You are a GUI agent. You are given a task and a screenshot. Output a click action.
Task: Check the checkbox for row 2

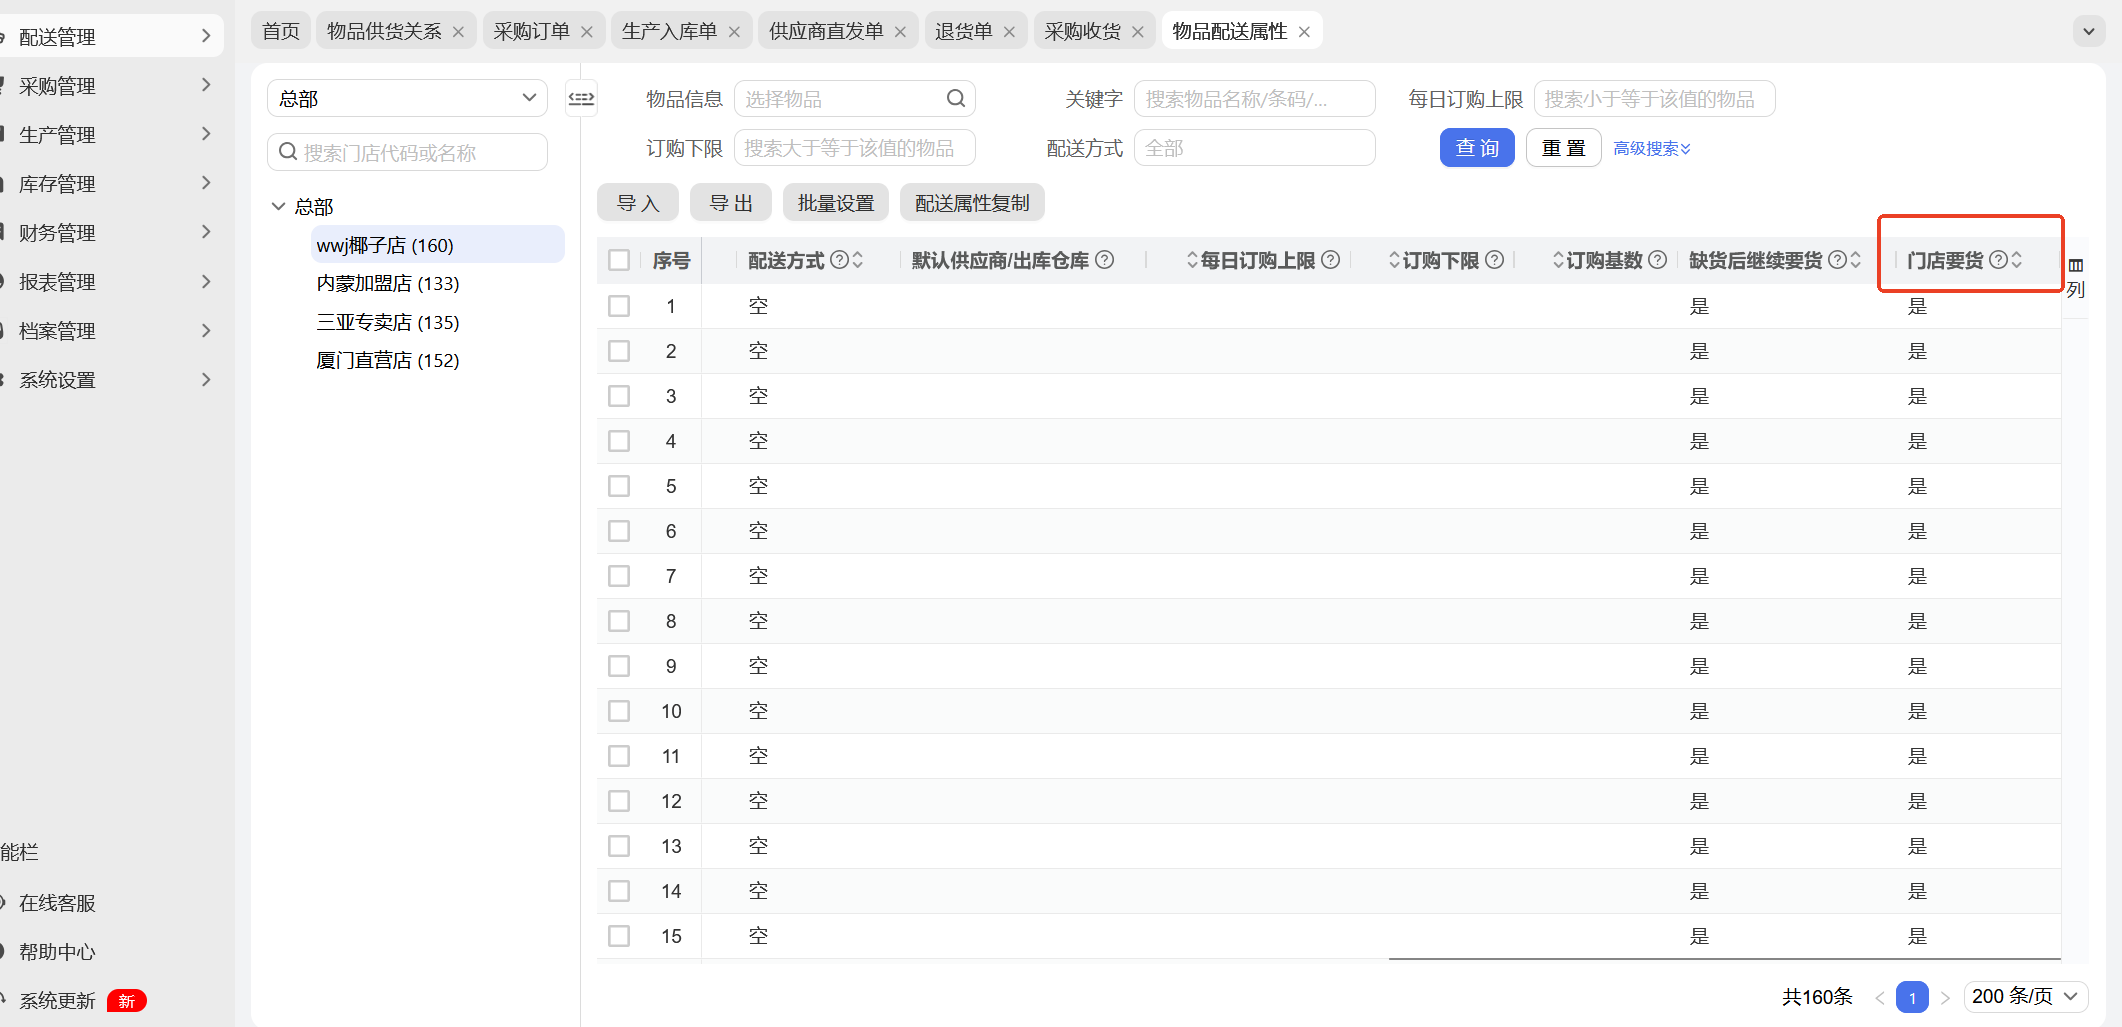619,351
